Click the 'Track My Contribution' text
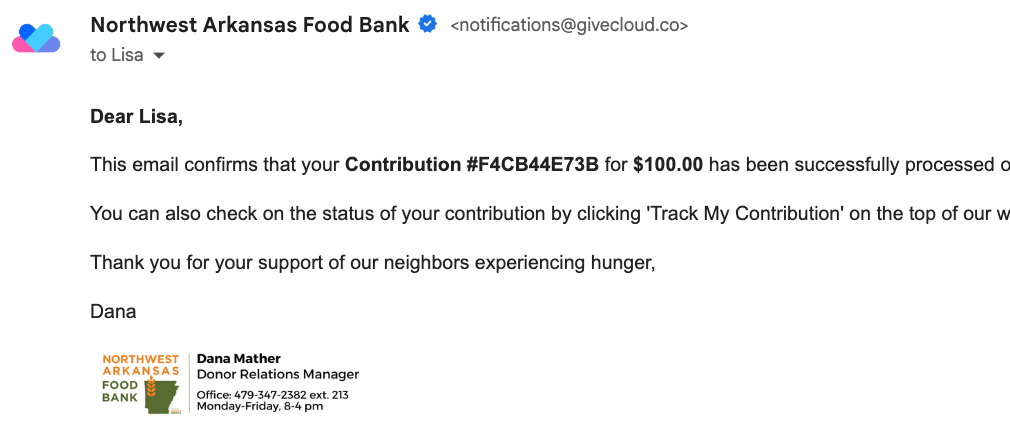This screenshot has height=430, width=1010. [x=731, y=212]
